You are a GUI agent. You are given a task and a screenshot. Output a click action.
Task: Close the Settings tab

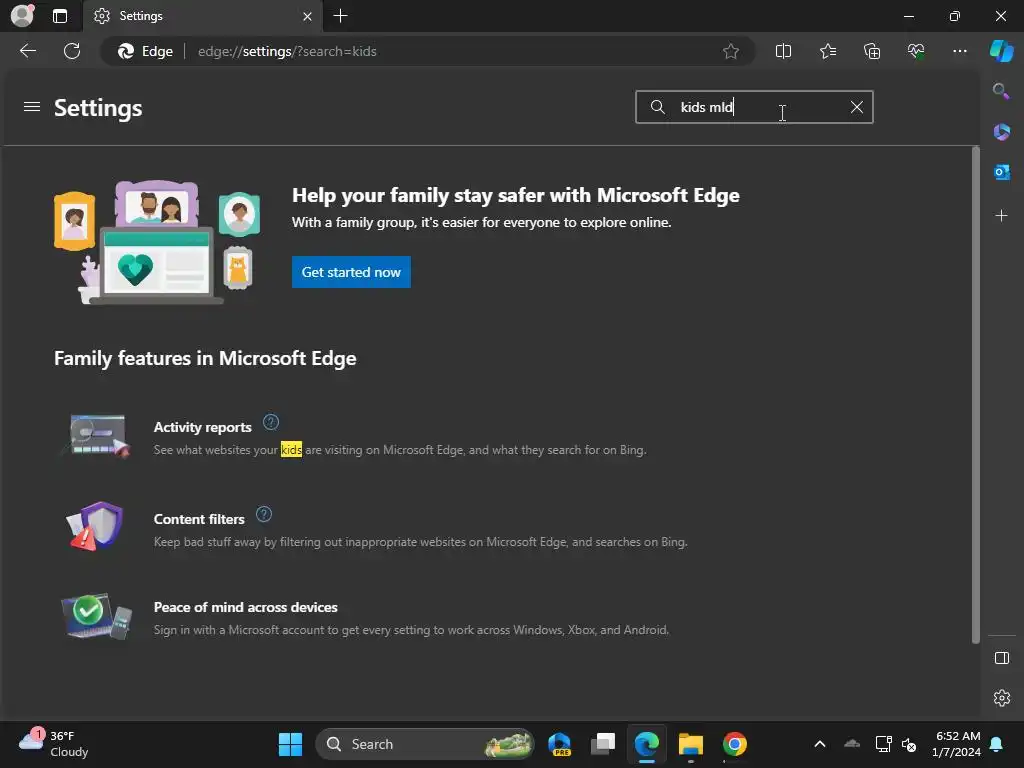(x=307, y=16)
